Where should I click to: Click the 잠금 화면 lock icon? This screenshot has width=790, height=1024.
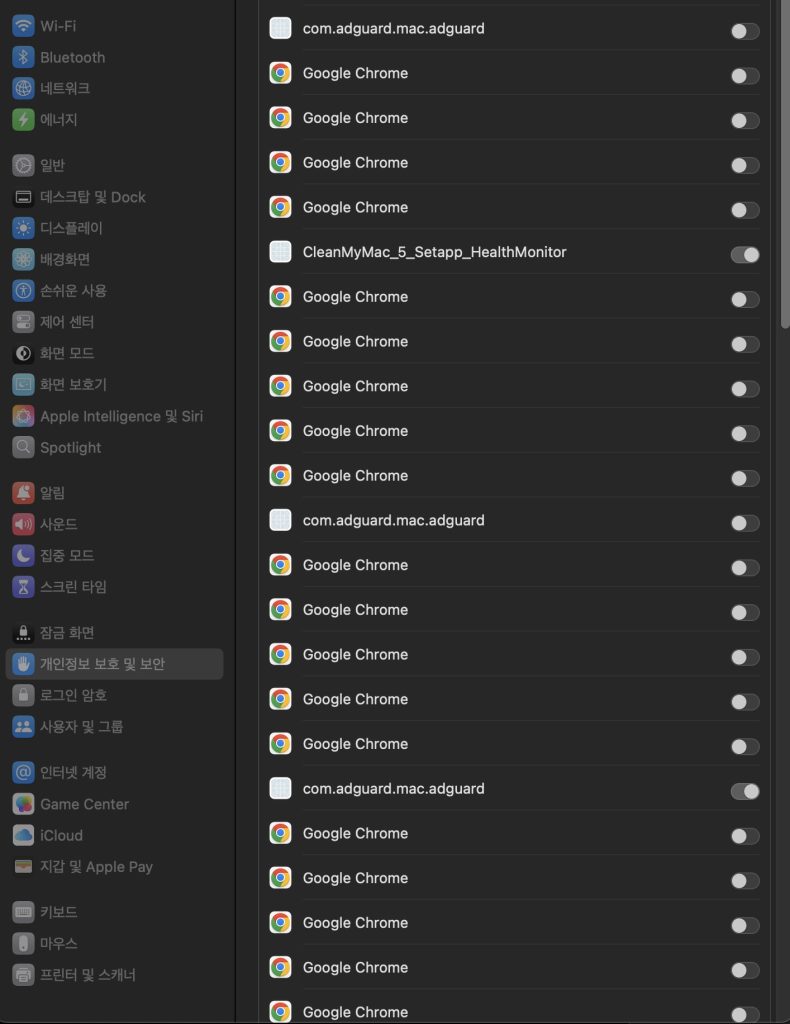pyautogui.click(x=23, y=633)
